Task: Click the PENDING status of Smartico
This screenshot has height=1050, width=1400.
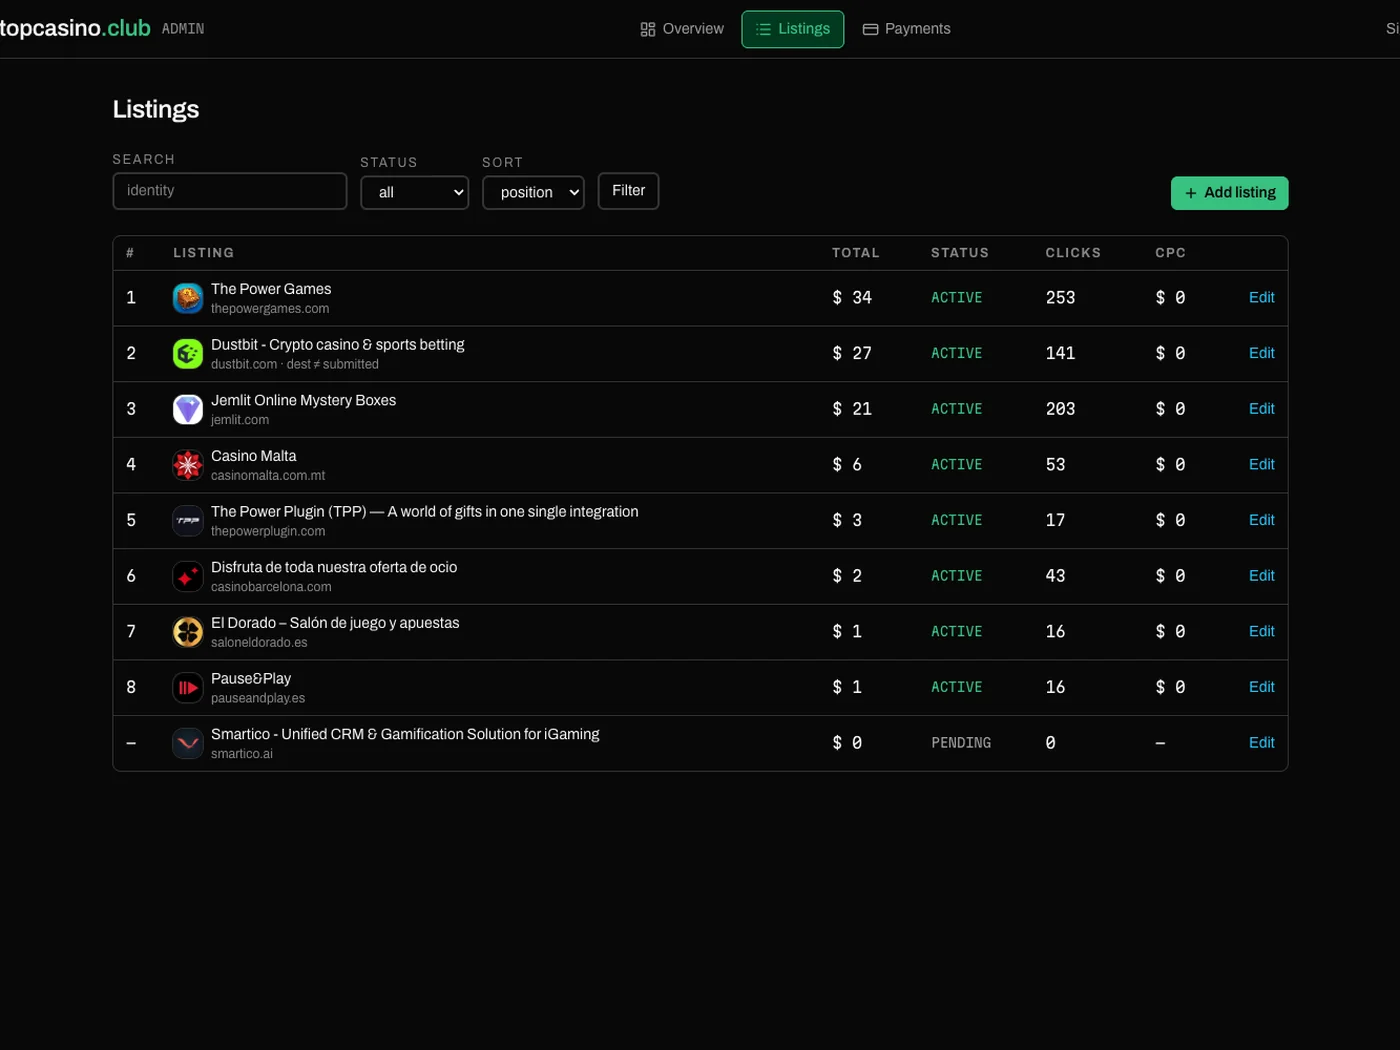Action: [961, 743]
